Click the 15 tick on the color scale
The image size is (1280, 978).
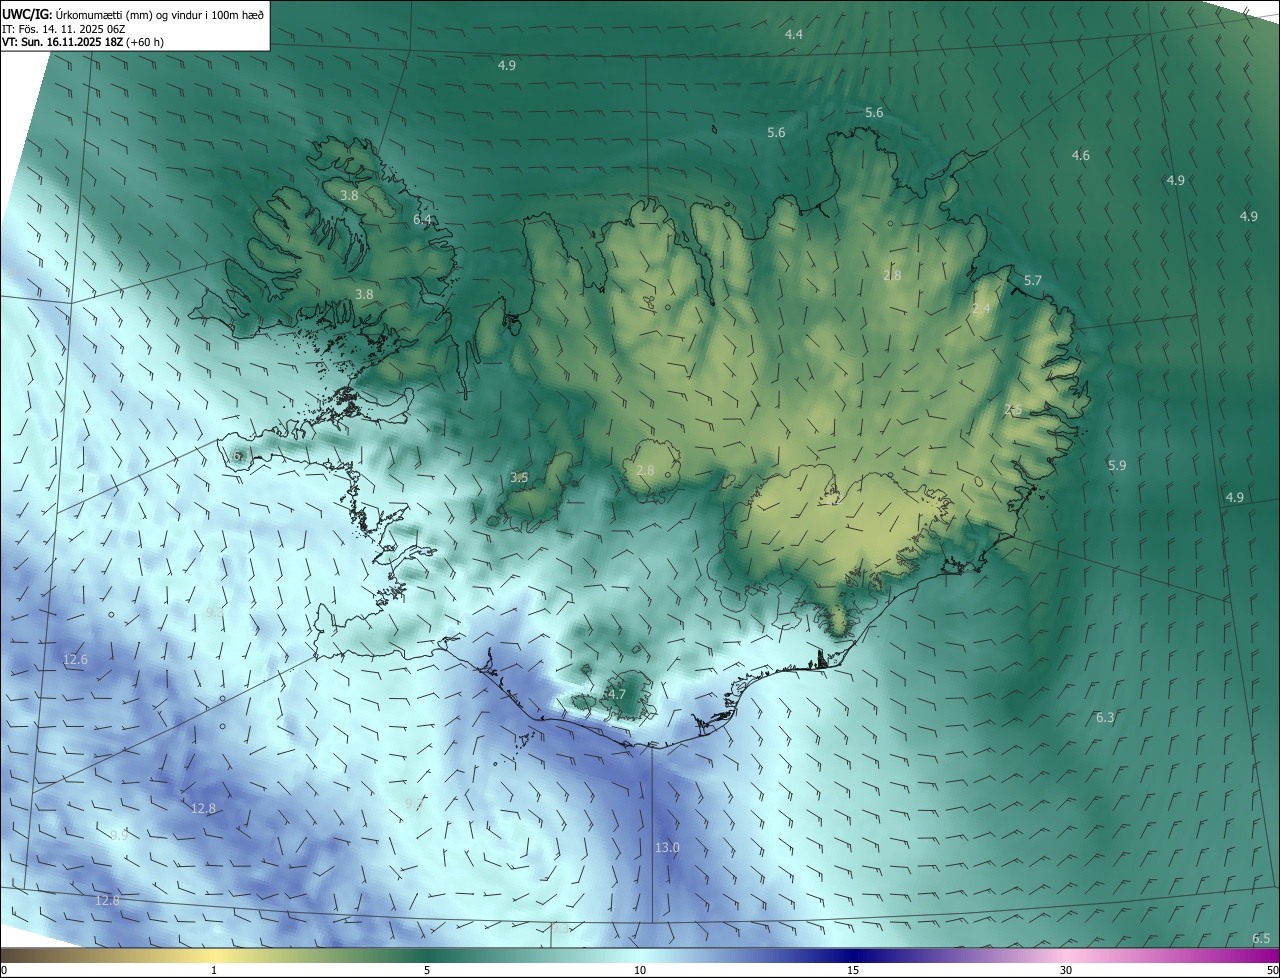(x=853, y=970)
